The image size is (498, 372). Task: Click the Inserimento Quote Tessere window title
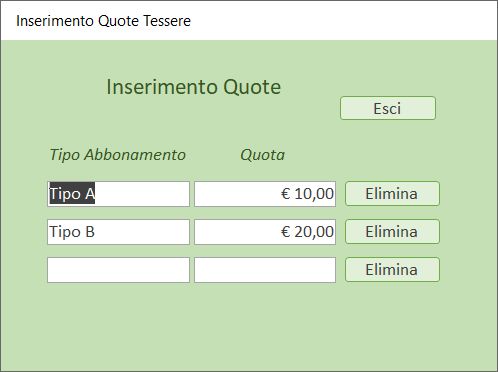click(103, 21)
